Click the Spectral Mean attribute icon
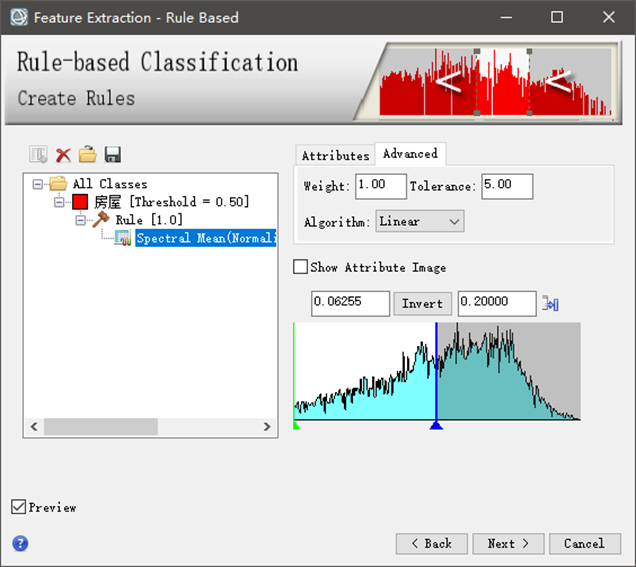Image resolution: width=636 pixels, height=567 pixels. click(122, 238)
